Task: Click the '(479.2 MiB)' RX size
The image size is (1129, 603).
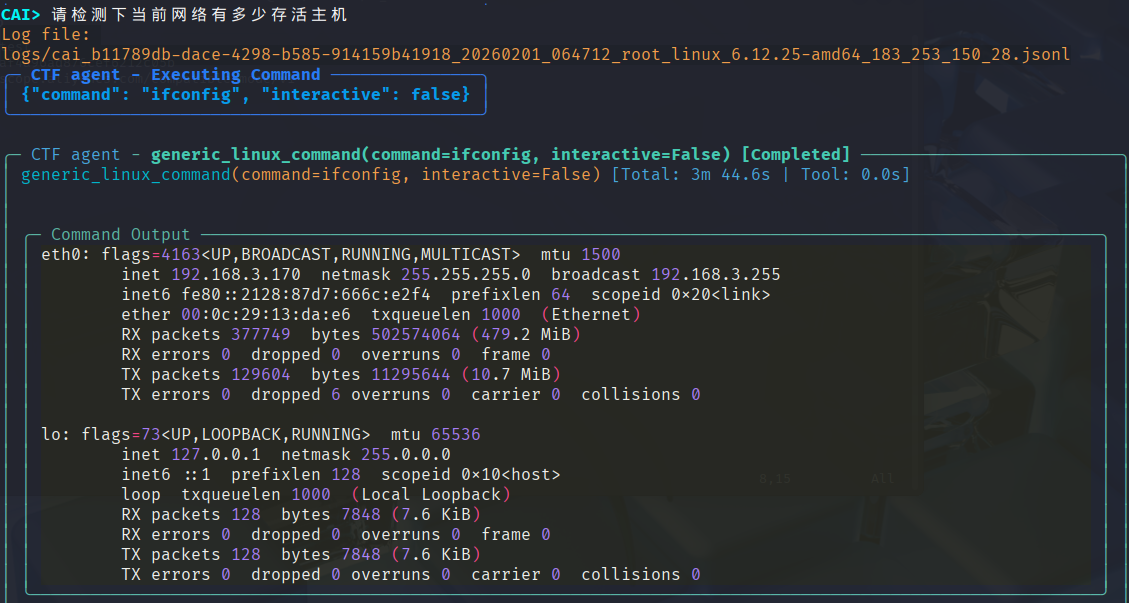Action: pyautogui.click(x=526, y=334)
